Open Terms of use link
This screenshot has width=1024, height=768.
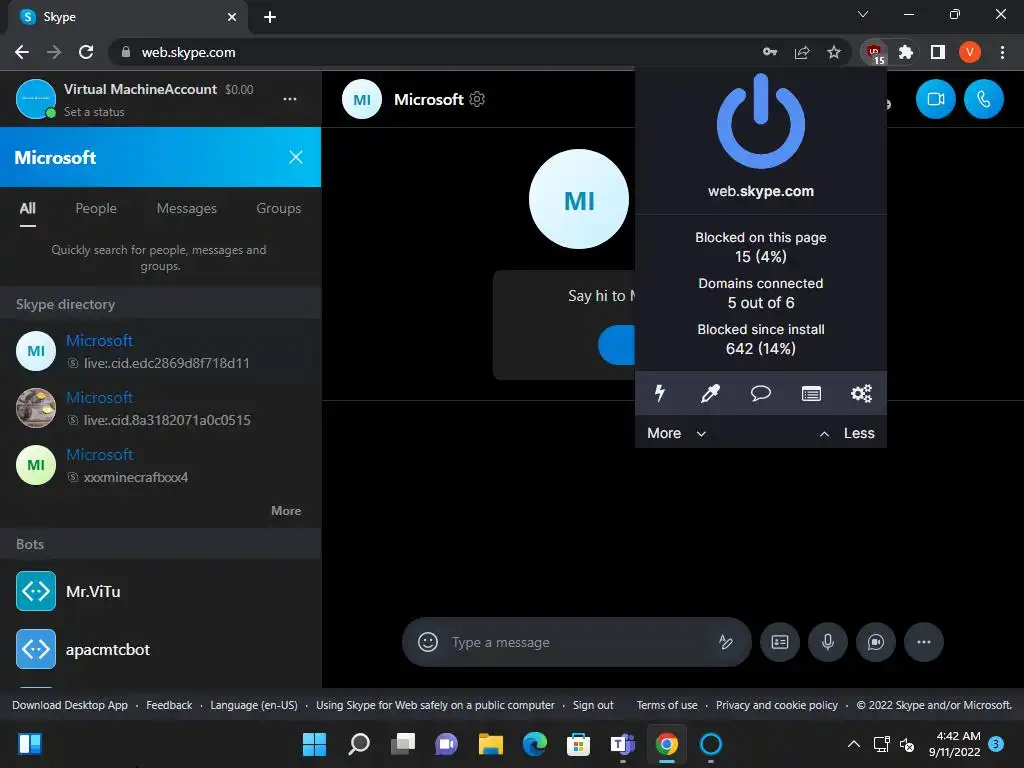pos(667,705)
